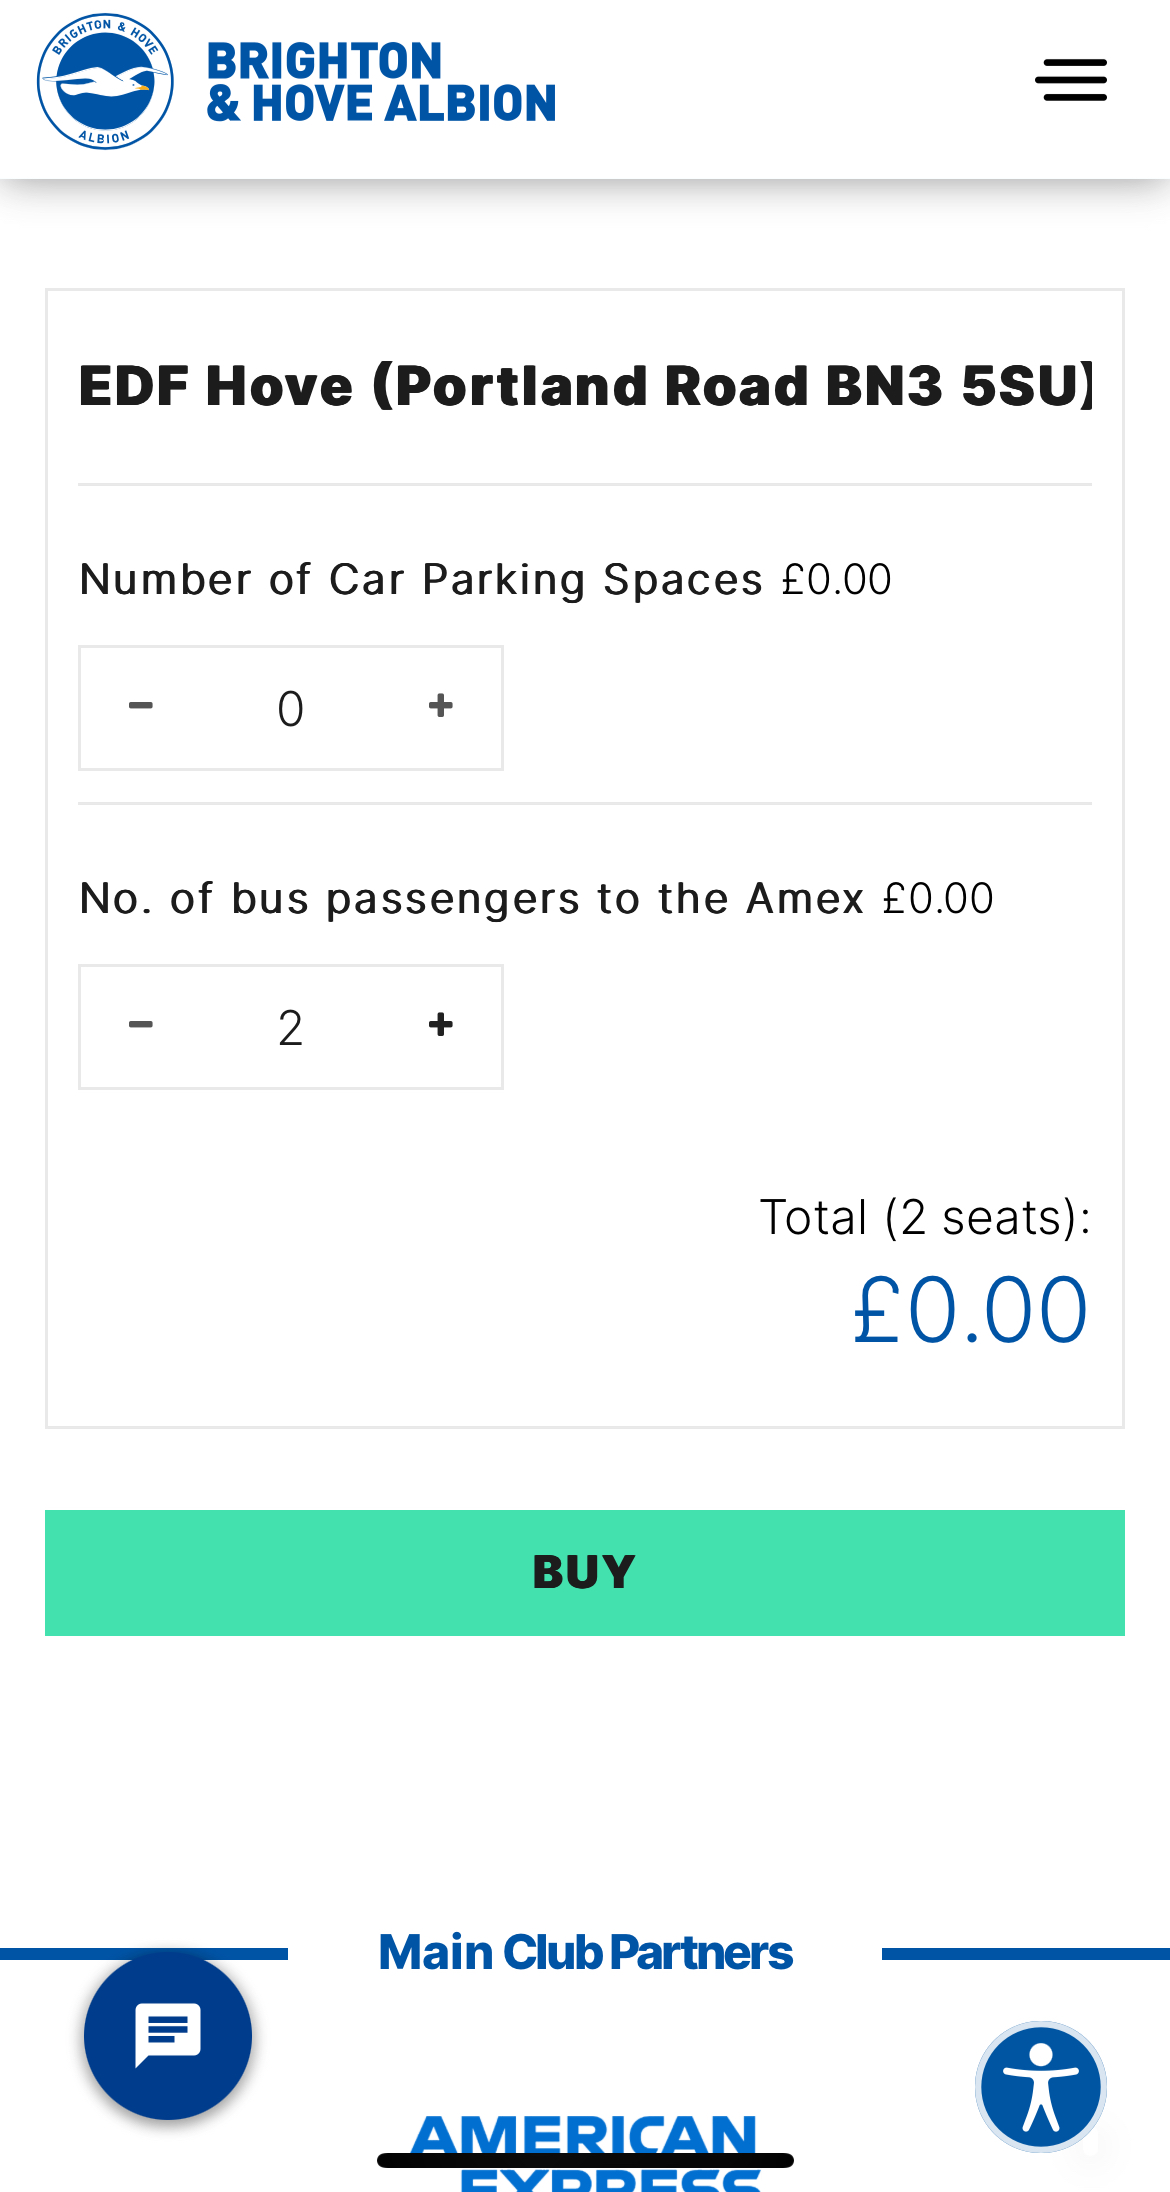Increase car parking spaces with plus
This screenshot has height=2192, width=1170.
[441, 707]
